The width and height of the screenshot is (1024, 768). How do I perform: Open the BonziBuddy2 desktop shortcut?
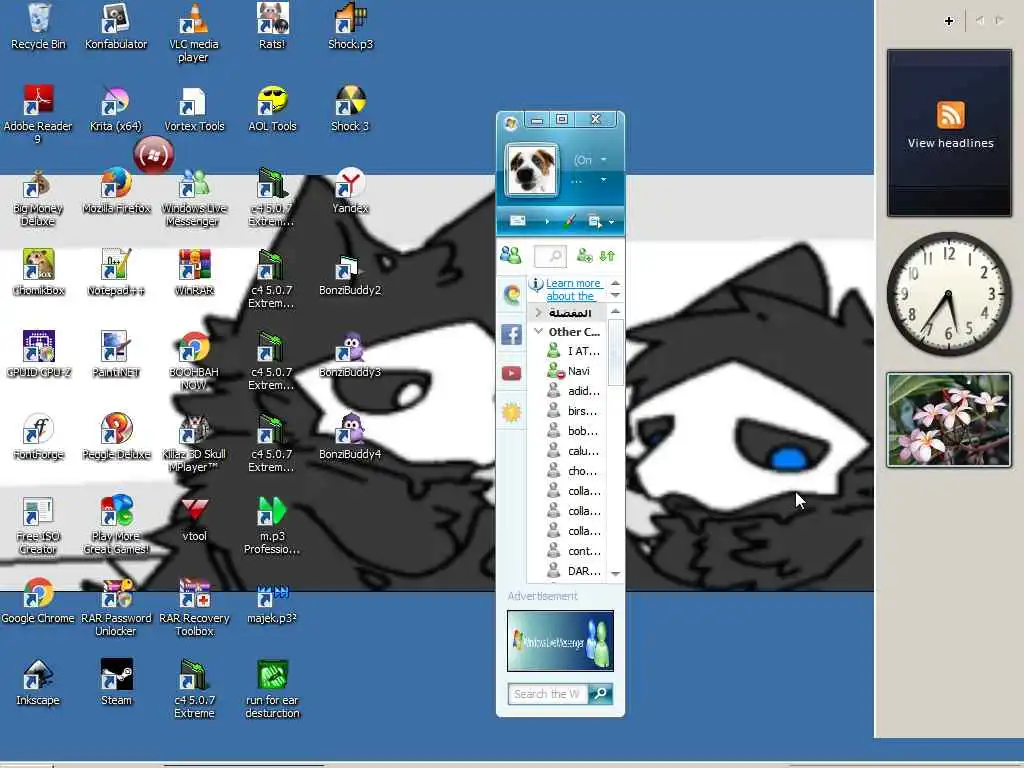(x=350, y=273)
